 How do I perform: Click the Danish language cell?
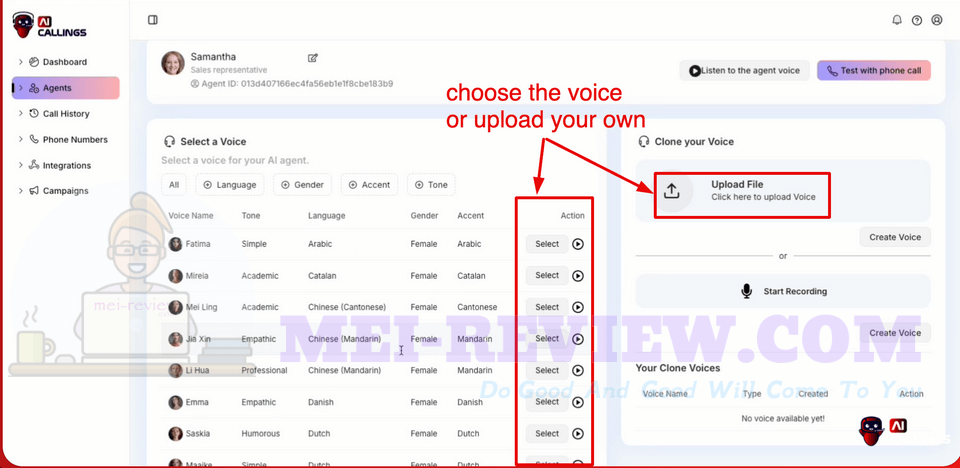tap(321, 402)
